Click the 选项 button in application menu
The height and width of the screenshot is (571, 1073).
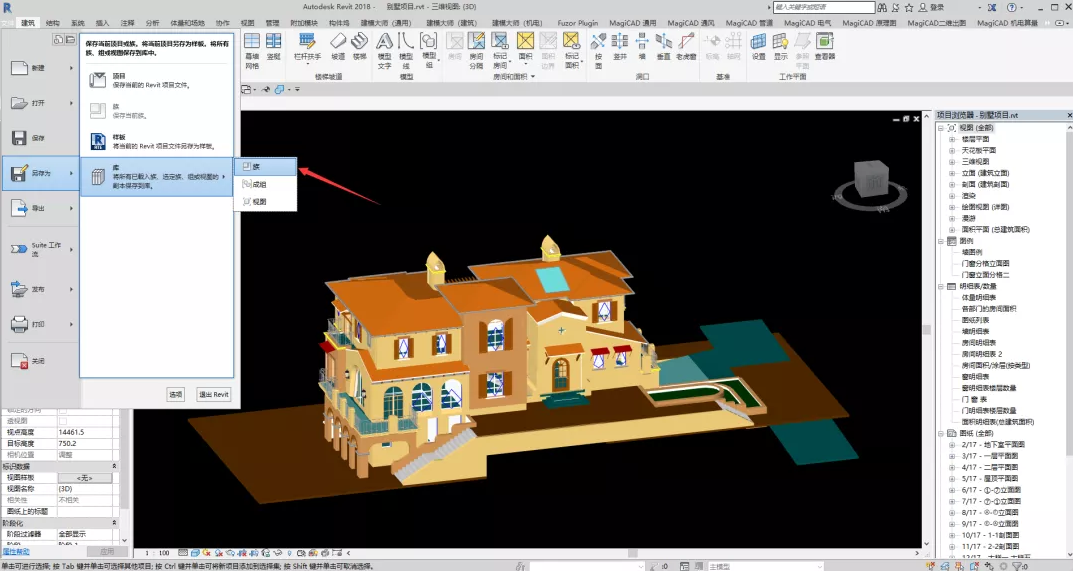[x=175, y=394]
